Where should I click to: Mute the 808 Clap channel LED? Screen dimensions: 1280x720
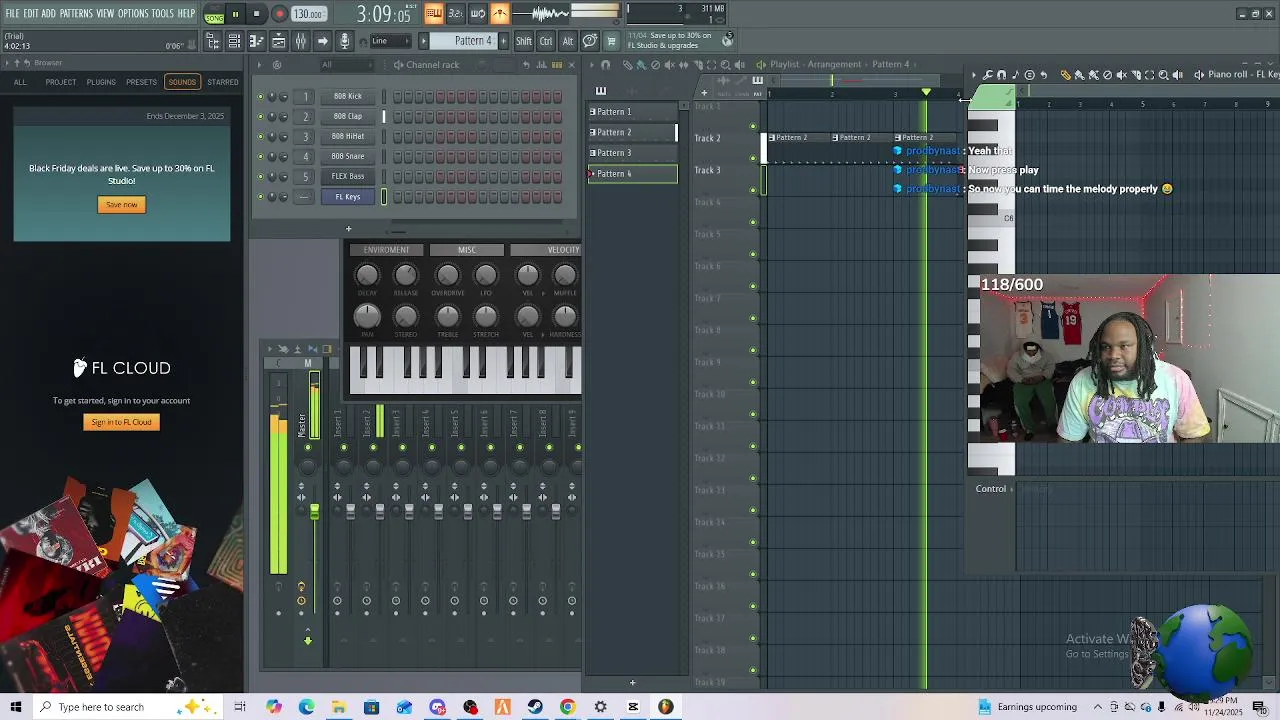point(261,117)
